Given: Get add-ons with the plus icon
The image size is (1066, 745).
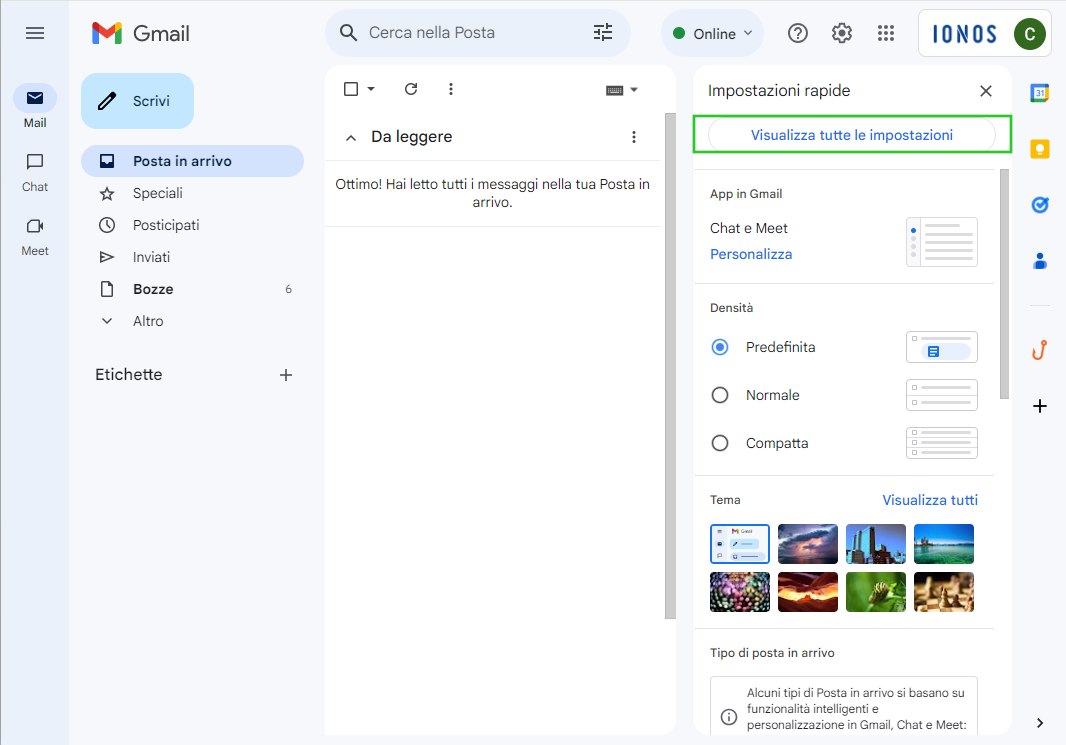Looking at the screenshot, I should click(x=1039, y=406).
